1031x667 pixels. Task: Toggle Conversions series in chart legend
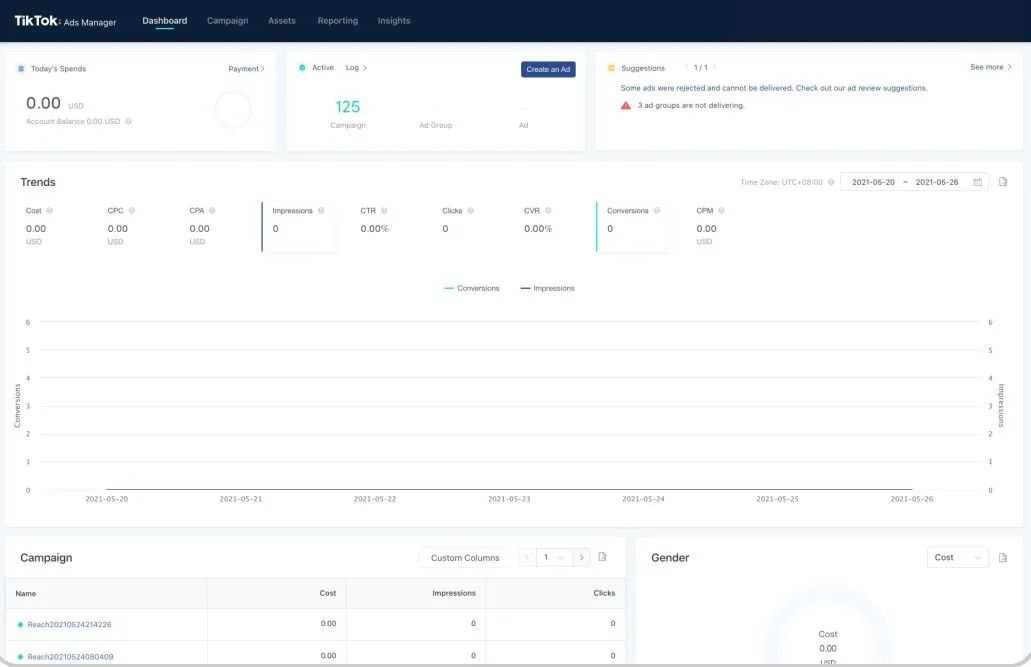(x=472, y=288)
